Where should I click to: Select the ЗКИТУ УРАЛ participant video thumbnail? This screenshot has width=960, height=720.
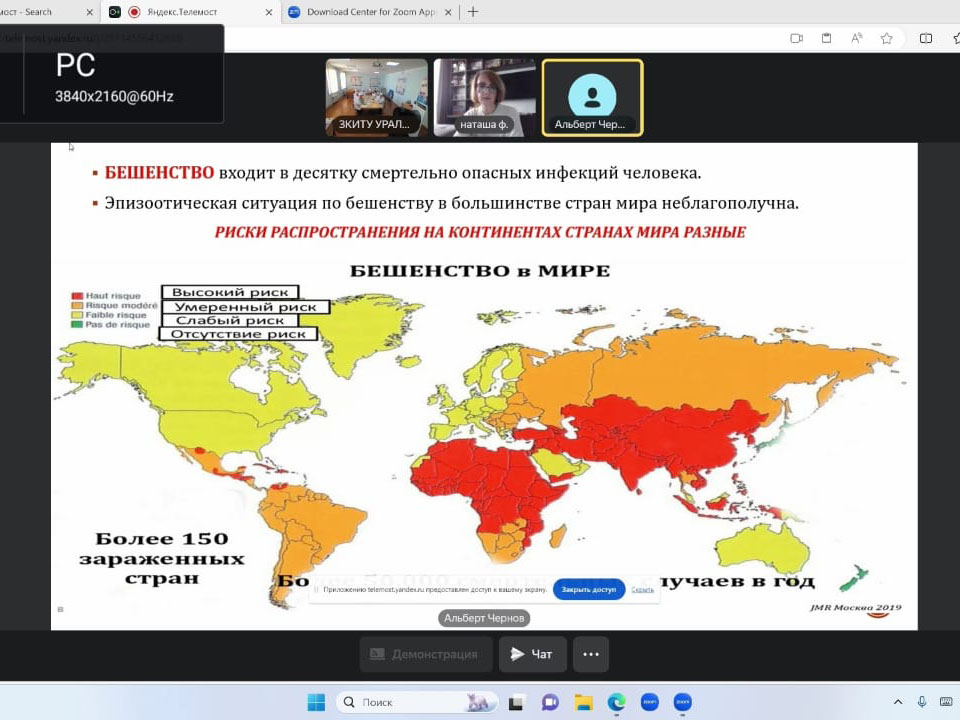[x=376, y=97]
